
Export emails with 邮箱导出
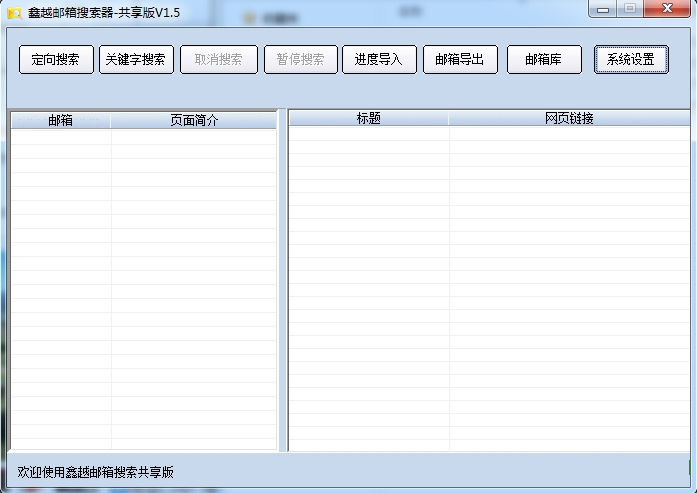pos(460,59)
